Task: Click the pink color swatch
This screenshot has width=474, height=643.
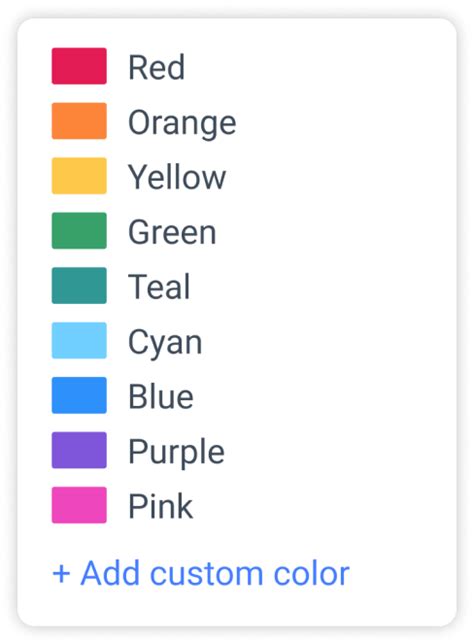Action: (79, 505)
